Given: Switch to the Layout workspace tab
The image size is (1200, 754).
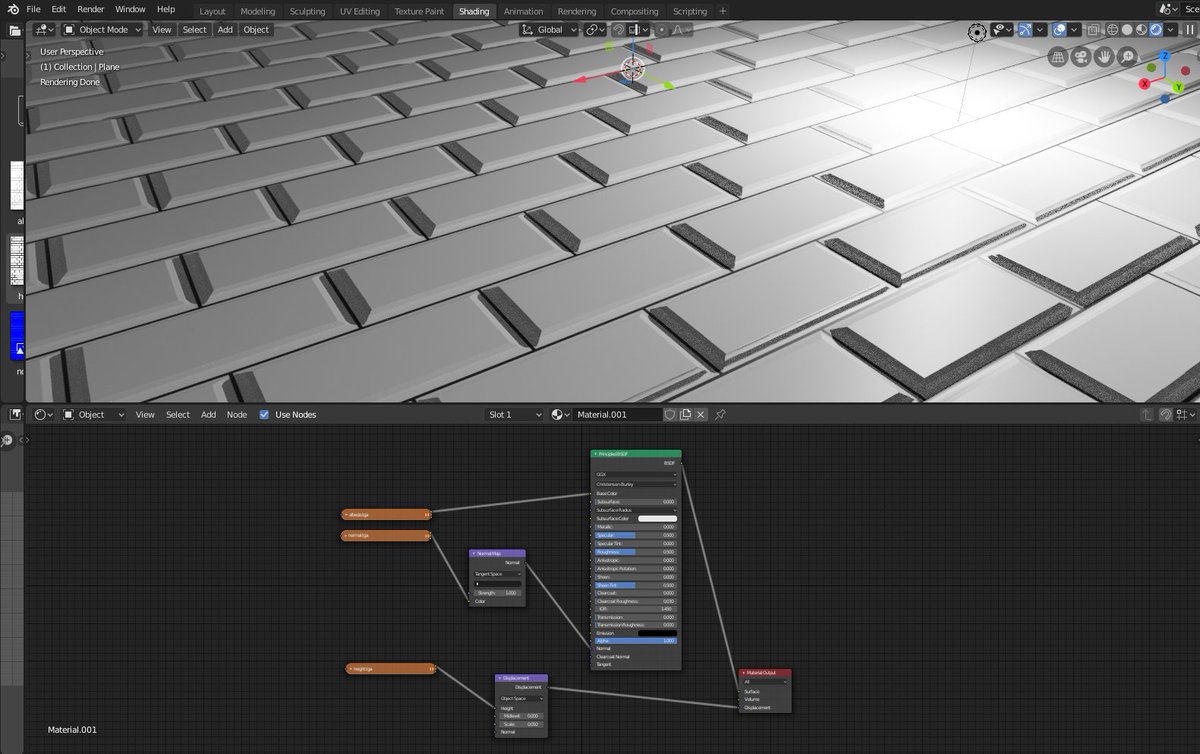Looking at the screenshot, I should [x=212, y=11].
